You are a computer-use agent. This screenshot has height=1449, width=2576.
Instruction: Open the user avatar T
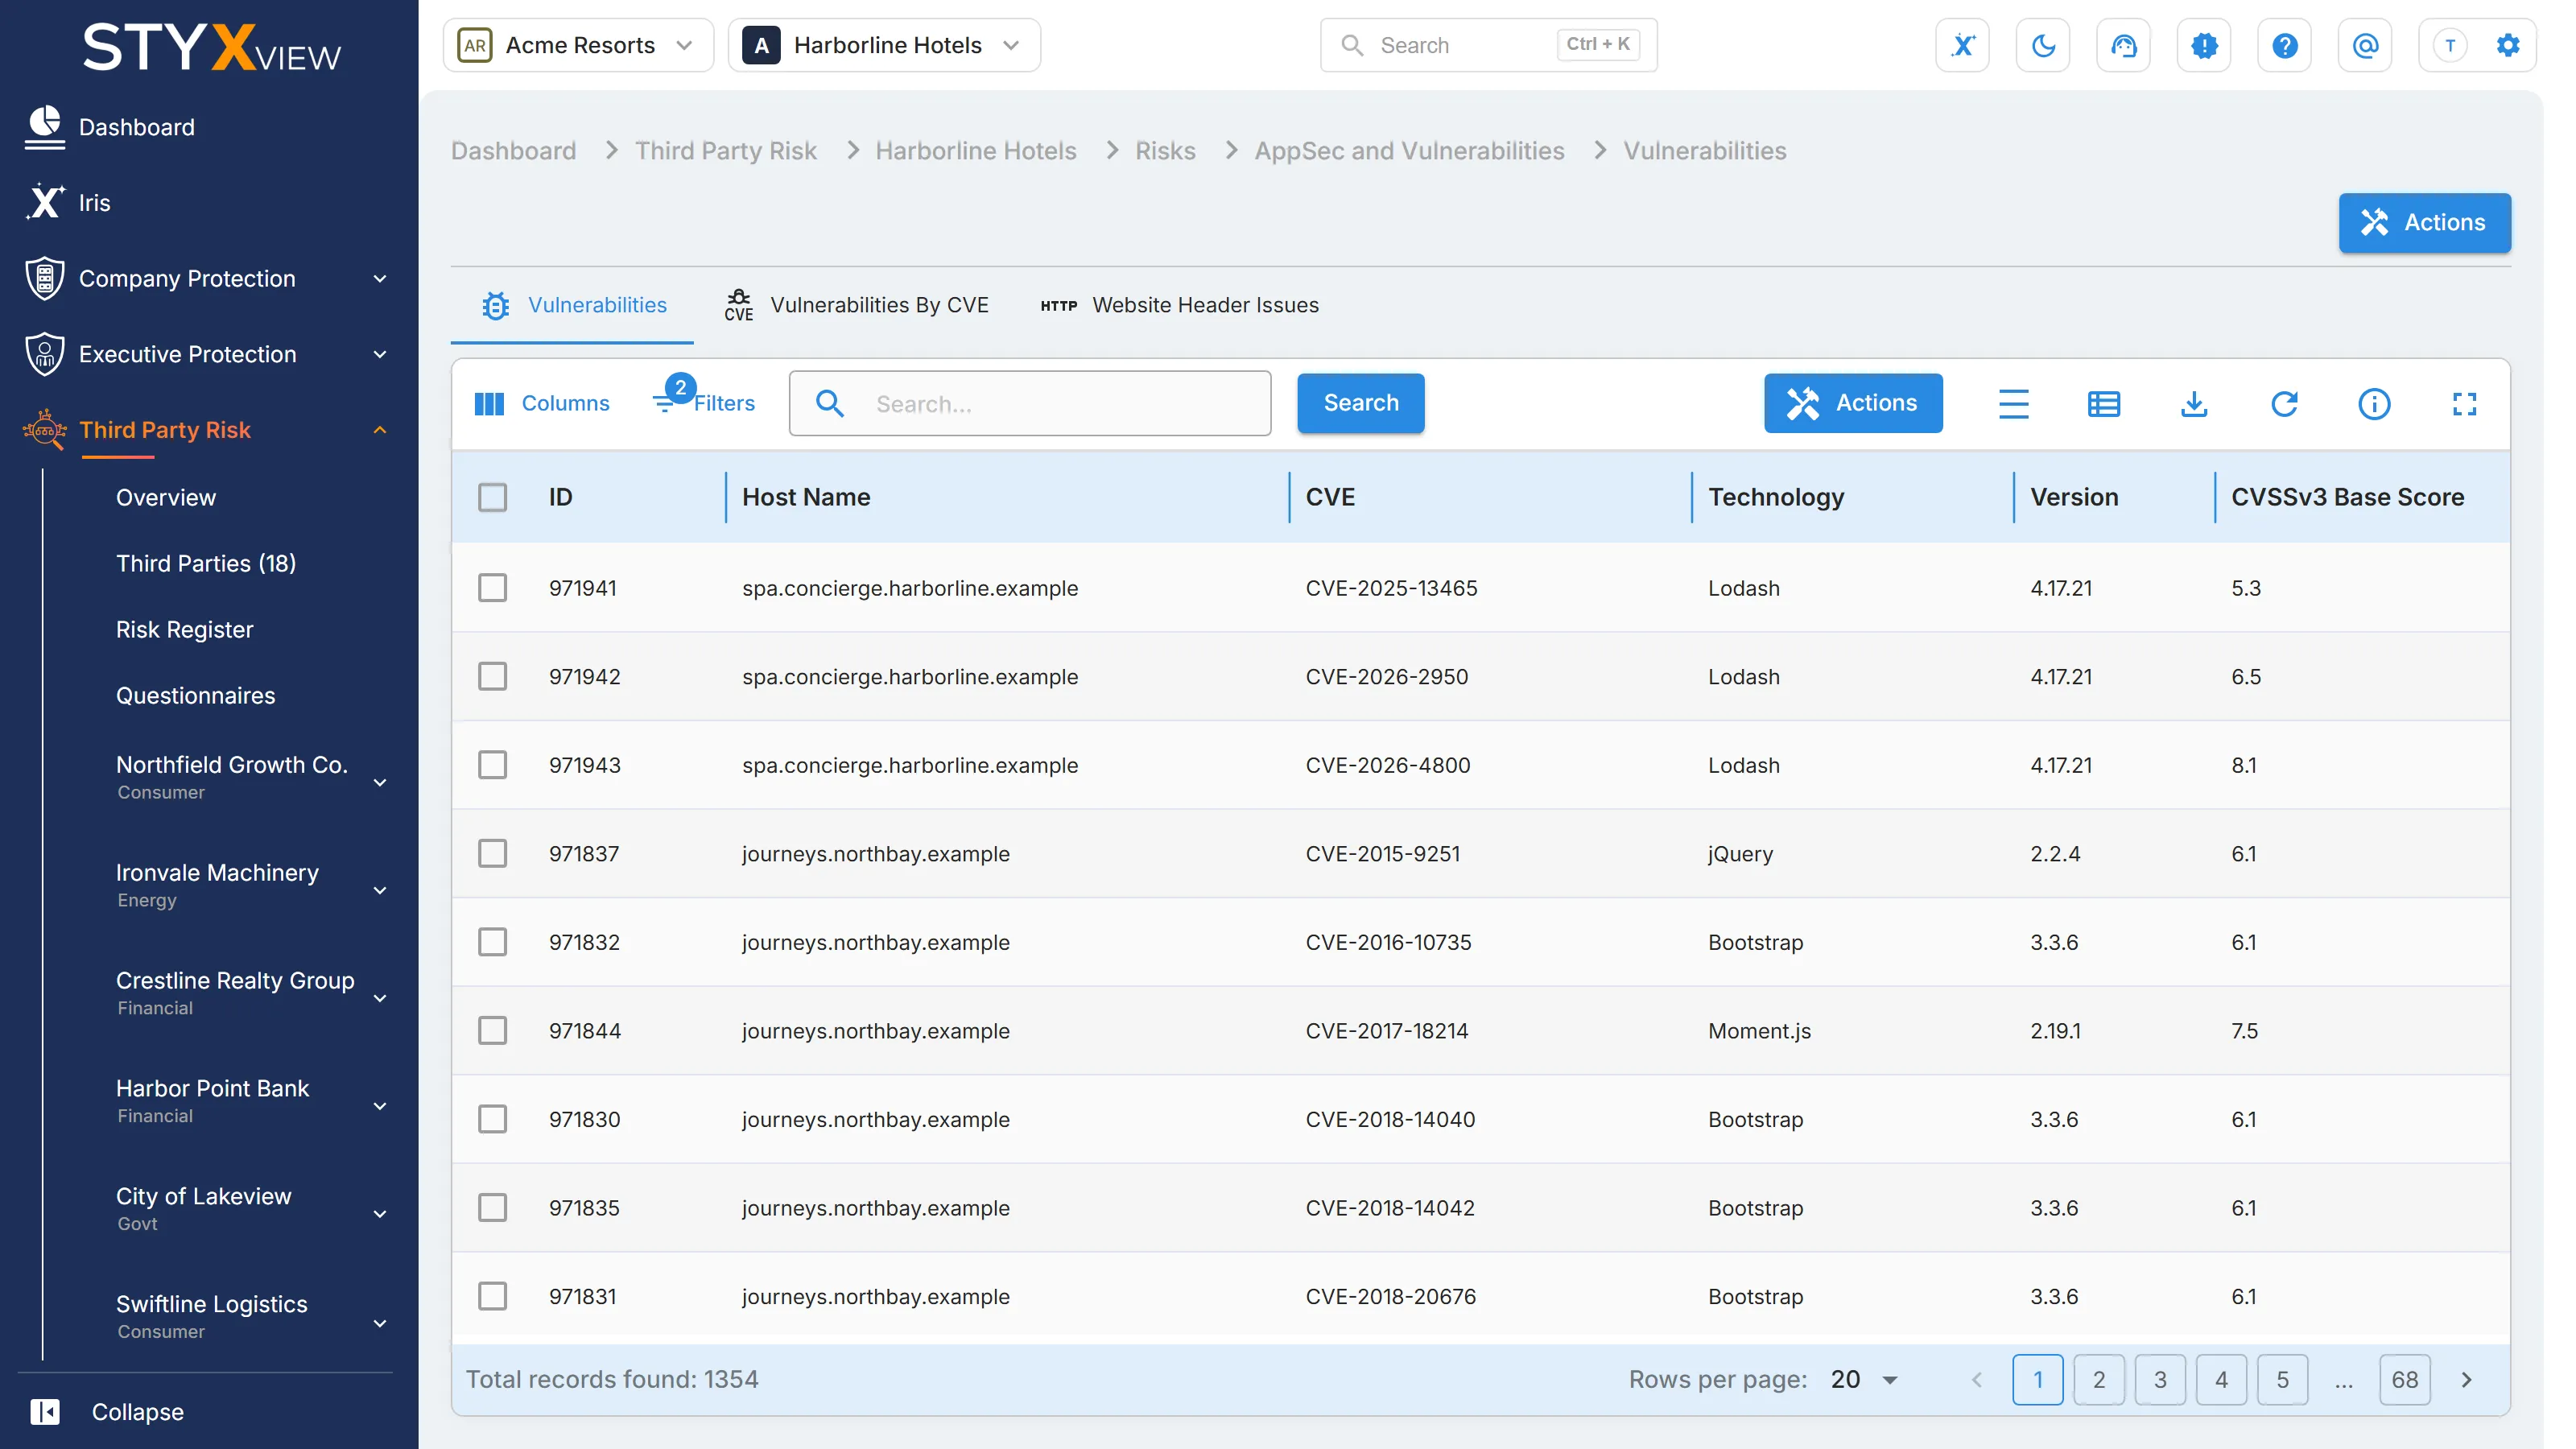pyautogui.click(x=2450, y=45)
